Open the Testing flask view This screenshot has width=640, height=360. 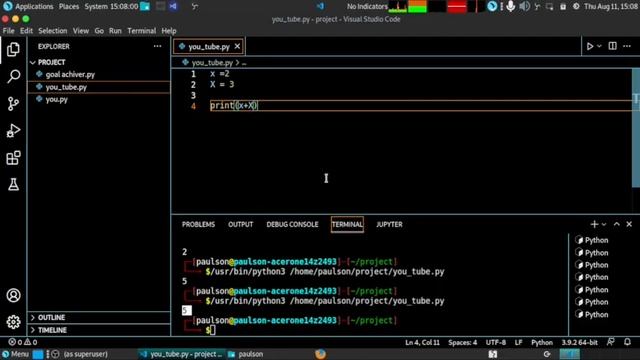click(13, 184)
